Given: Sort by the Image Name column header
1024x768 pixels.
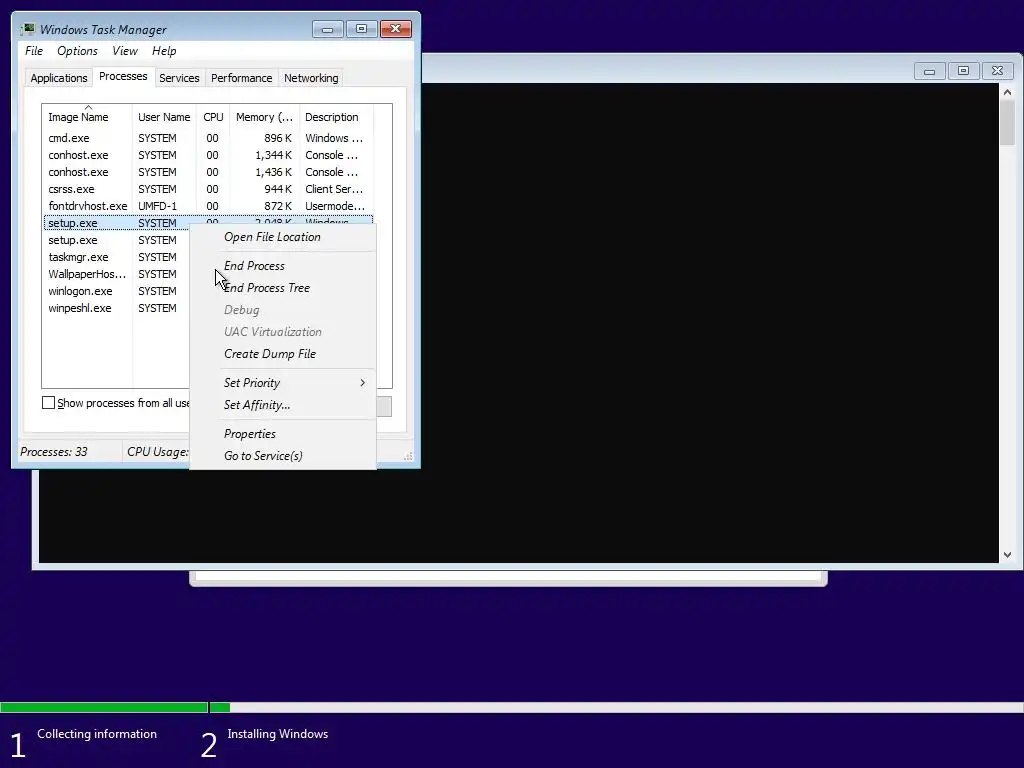Looking at the screenshot, I should (88, 117).
